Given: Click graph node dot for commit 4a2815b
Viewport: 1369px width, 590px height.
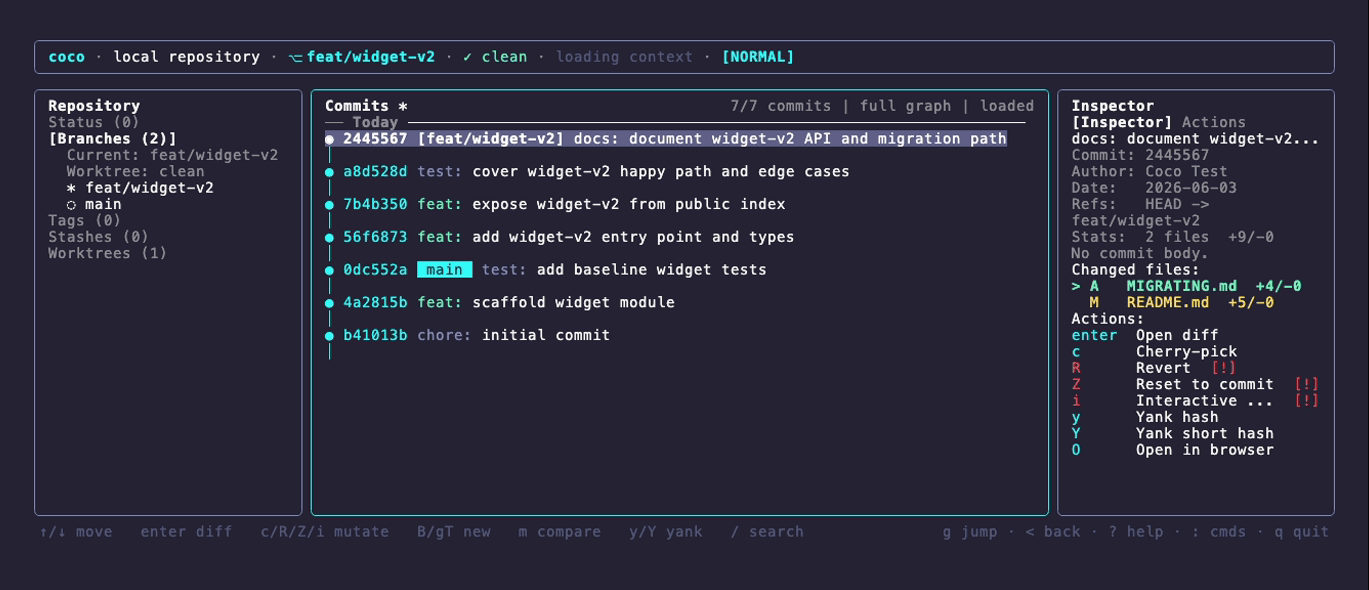Looking at the screenshot, I should tap(329, 302).
